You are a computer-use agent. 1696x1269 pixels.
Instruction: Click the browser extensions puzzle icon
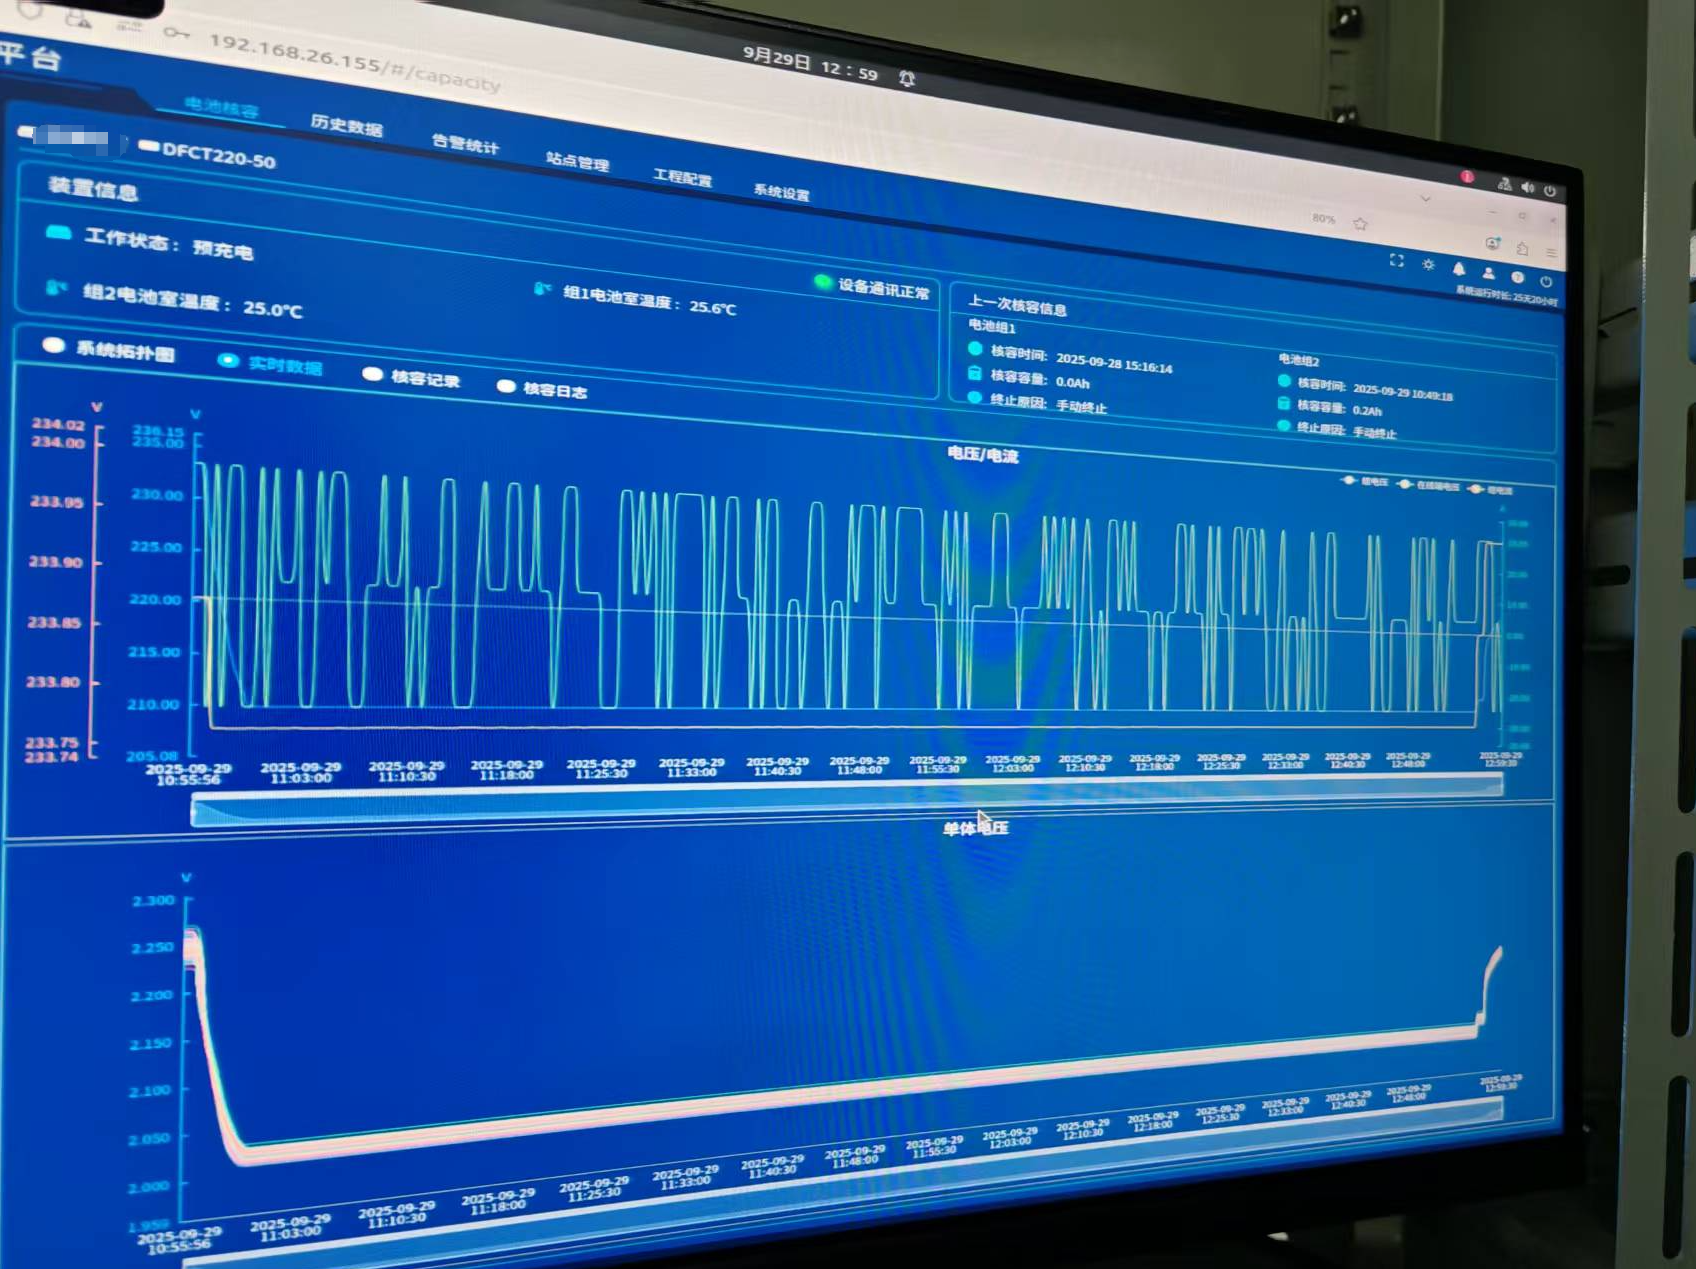click(x=1522, y=248)
